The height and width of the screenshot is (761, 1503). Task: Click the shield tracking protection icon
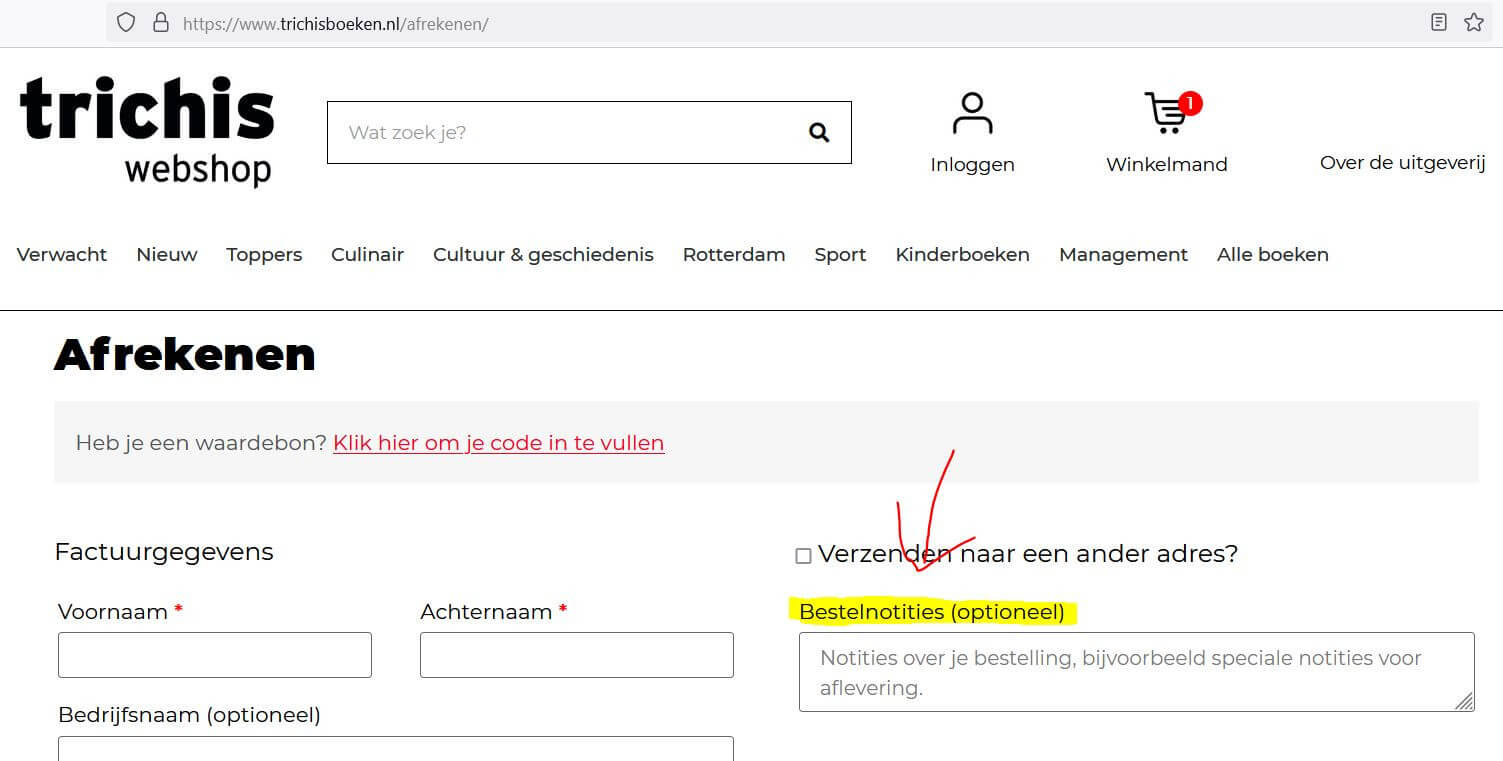[x=126, y=23]
